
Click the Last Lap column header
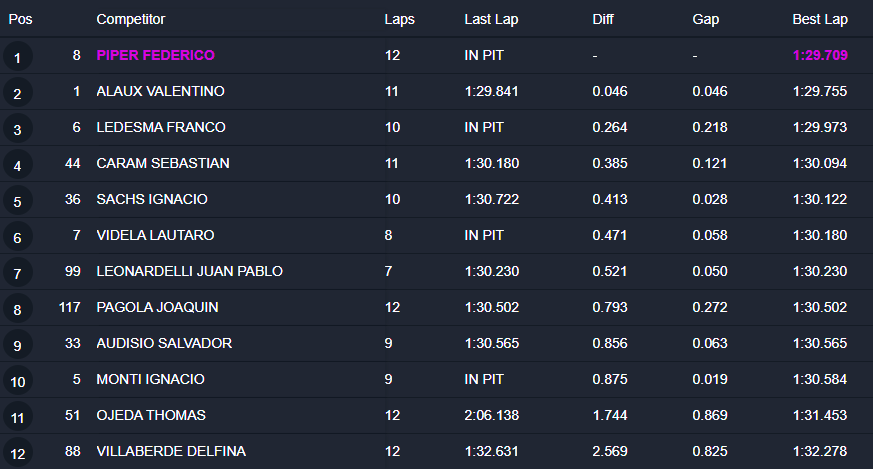(491, 19)
